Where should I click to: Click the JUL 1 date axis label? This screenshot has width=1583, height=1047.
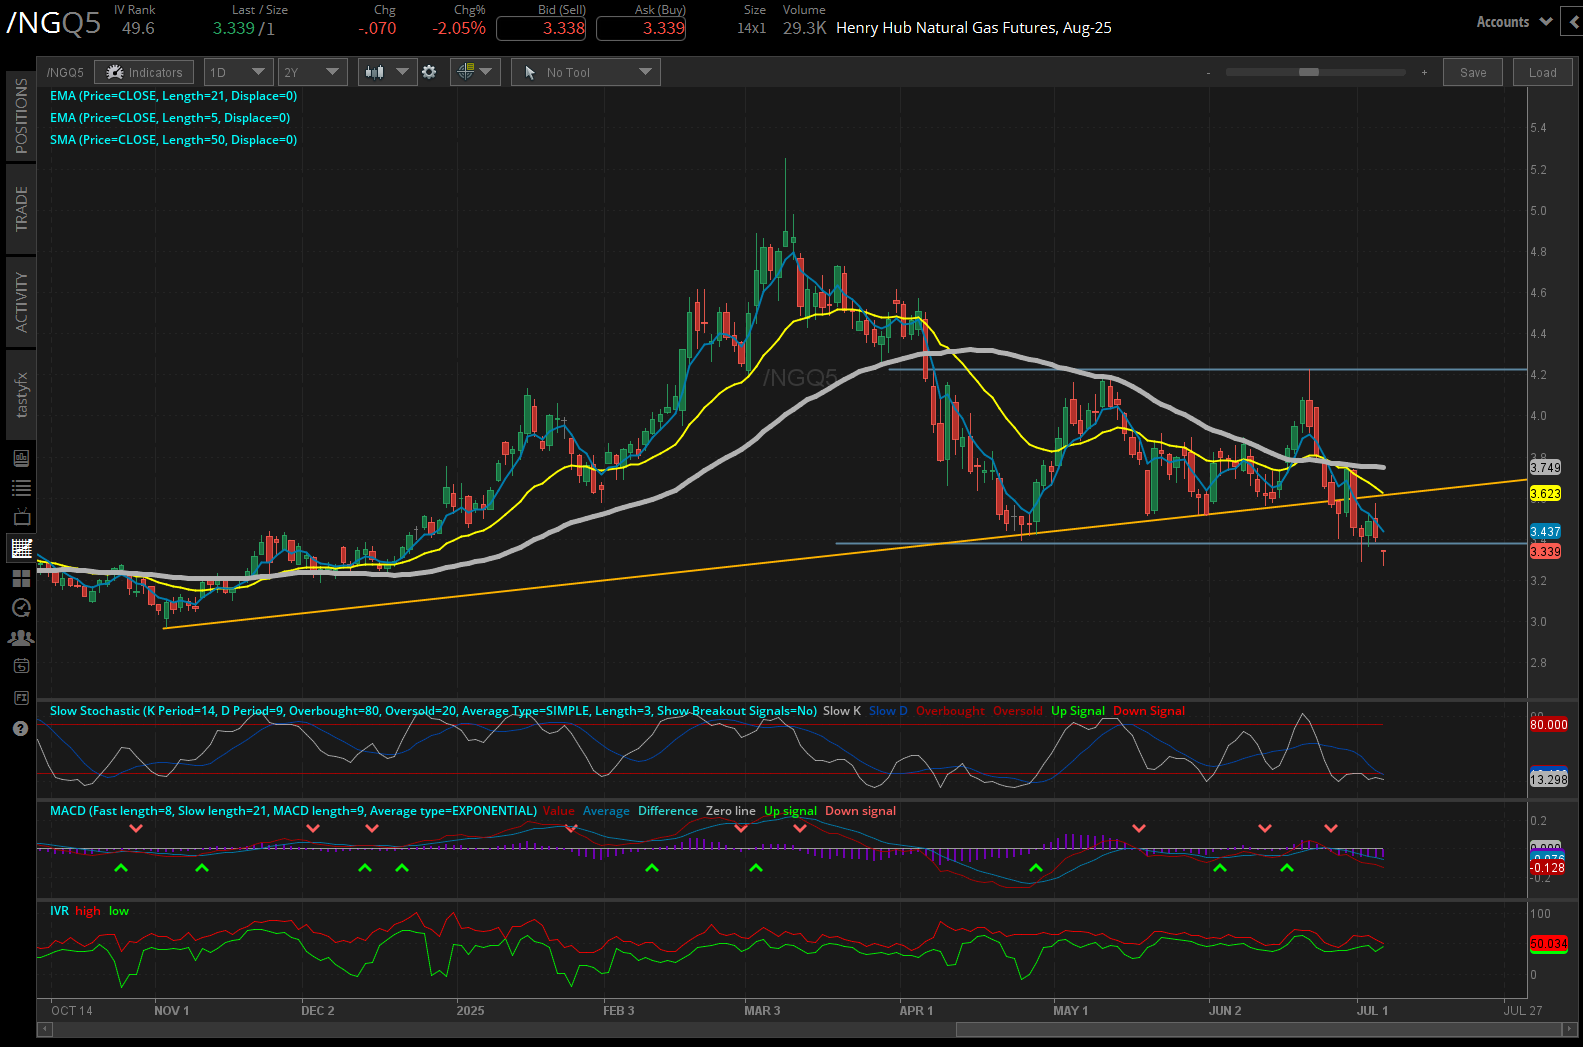point(1372,1011)
